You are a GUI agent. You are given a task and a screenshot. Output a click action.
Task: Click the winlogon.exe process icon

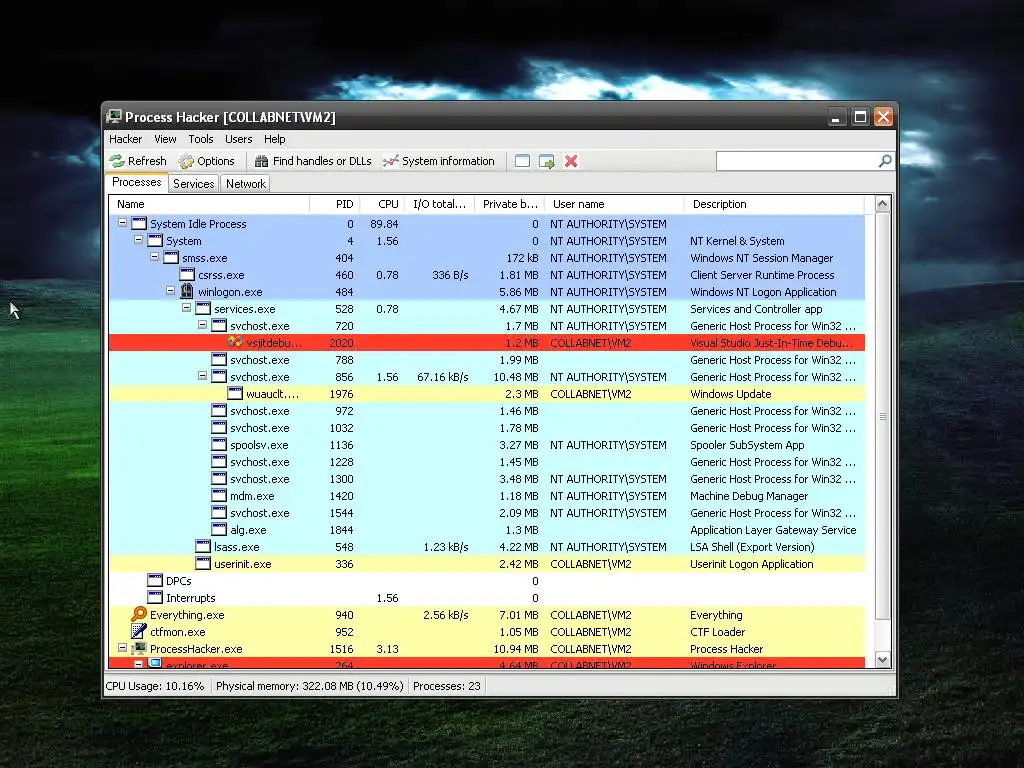click(187, 291)
